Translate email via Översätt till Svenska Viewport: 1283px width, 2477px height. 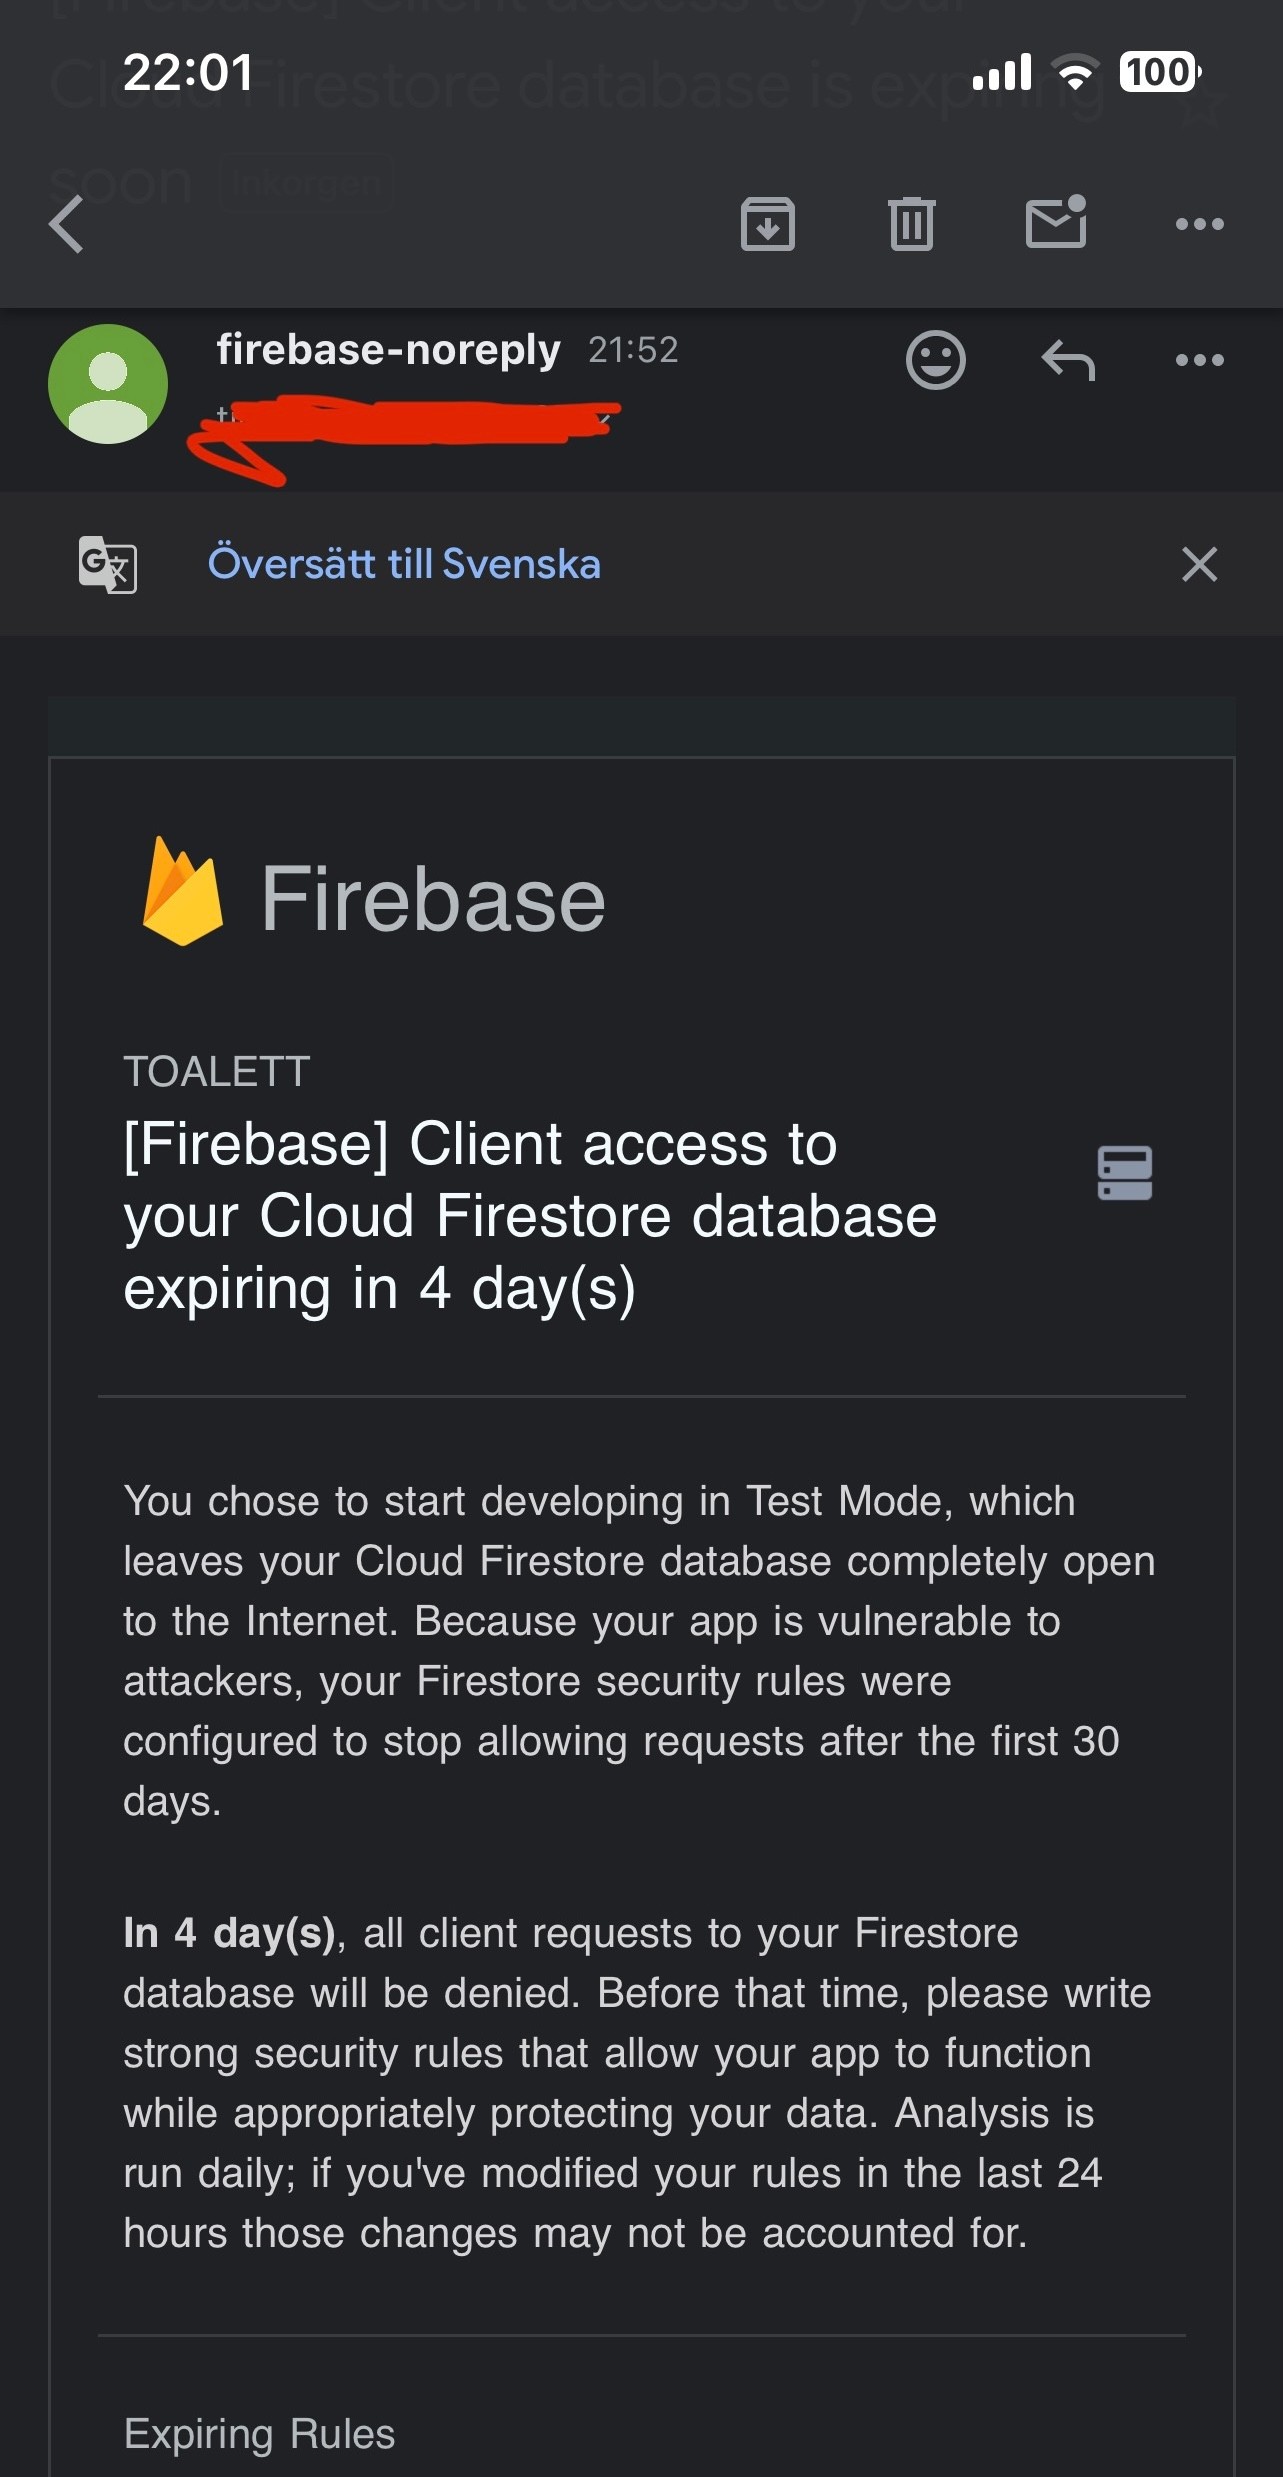coord(404,565)
